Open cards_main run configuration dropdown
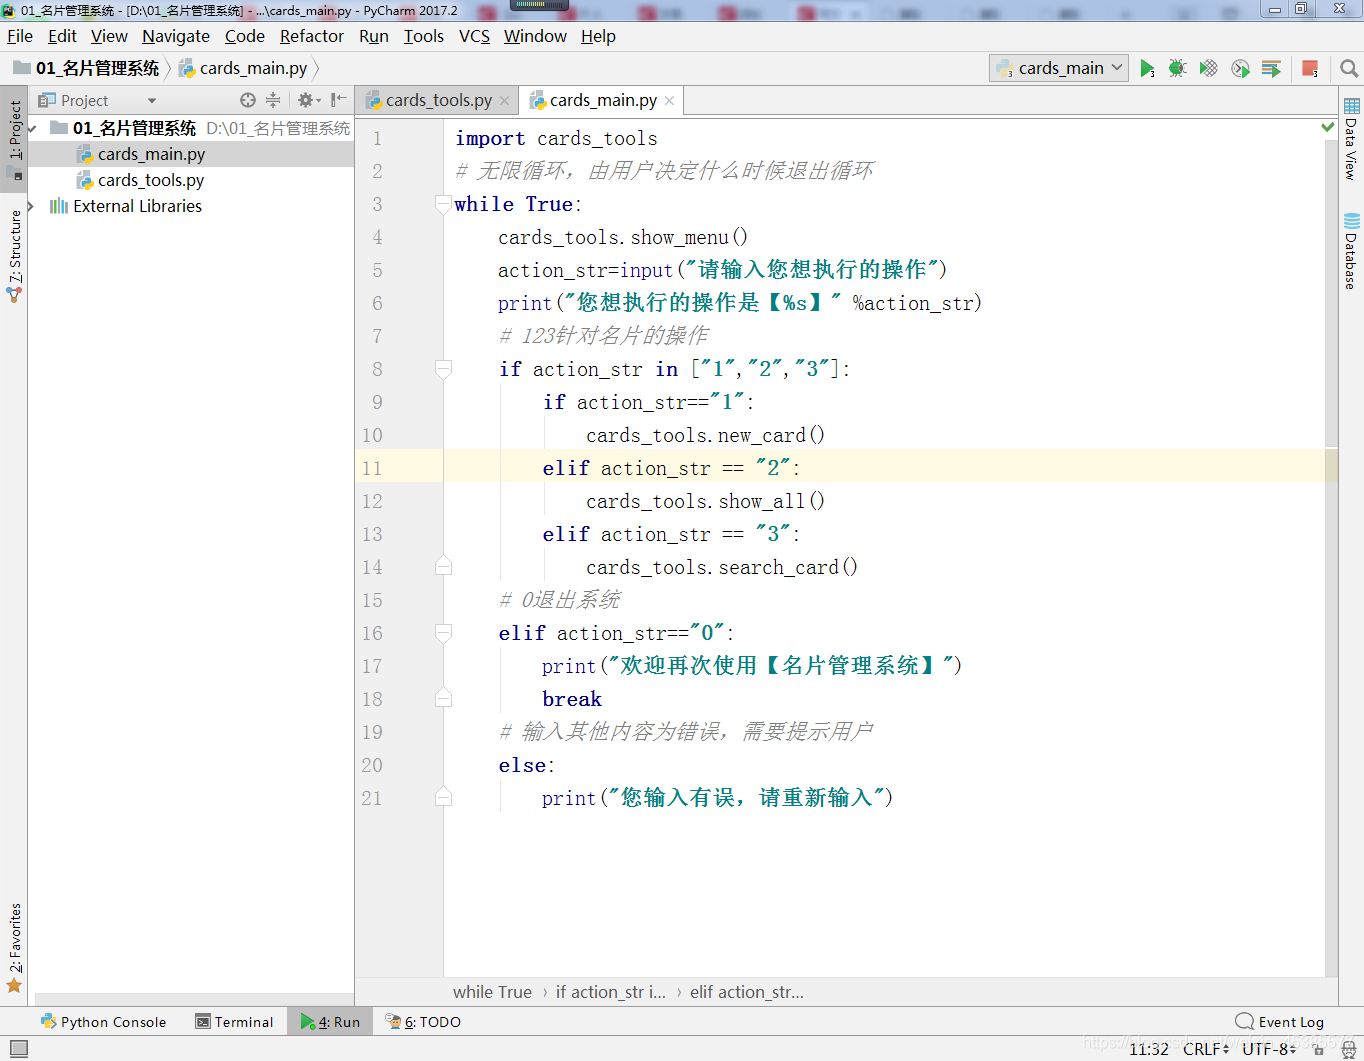Image resolution: width=1364 pixels, height=1061 pixels. coord(1059,68)
